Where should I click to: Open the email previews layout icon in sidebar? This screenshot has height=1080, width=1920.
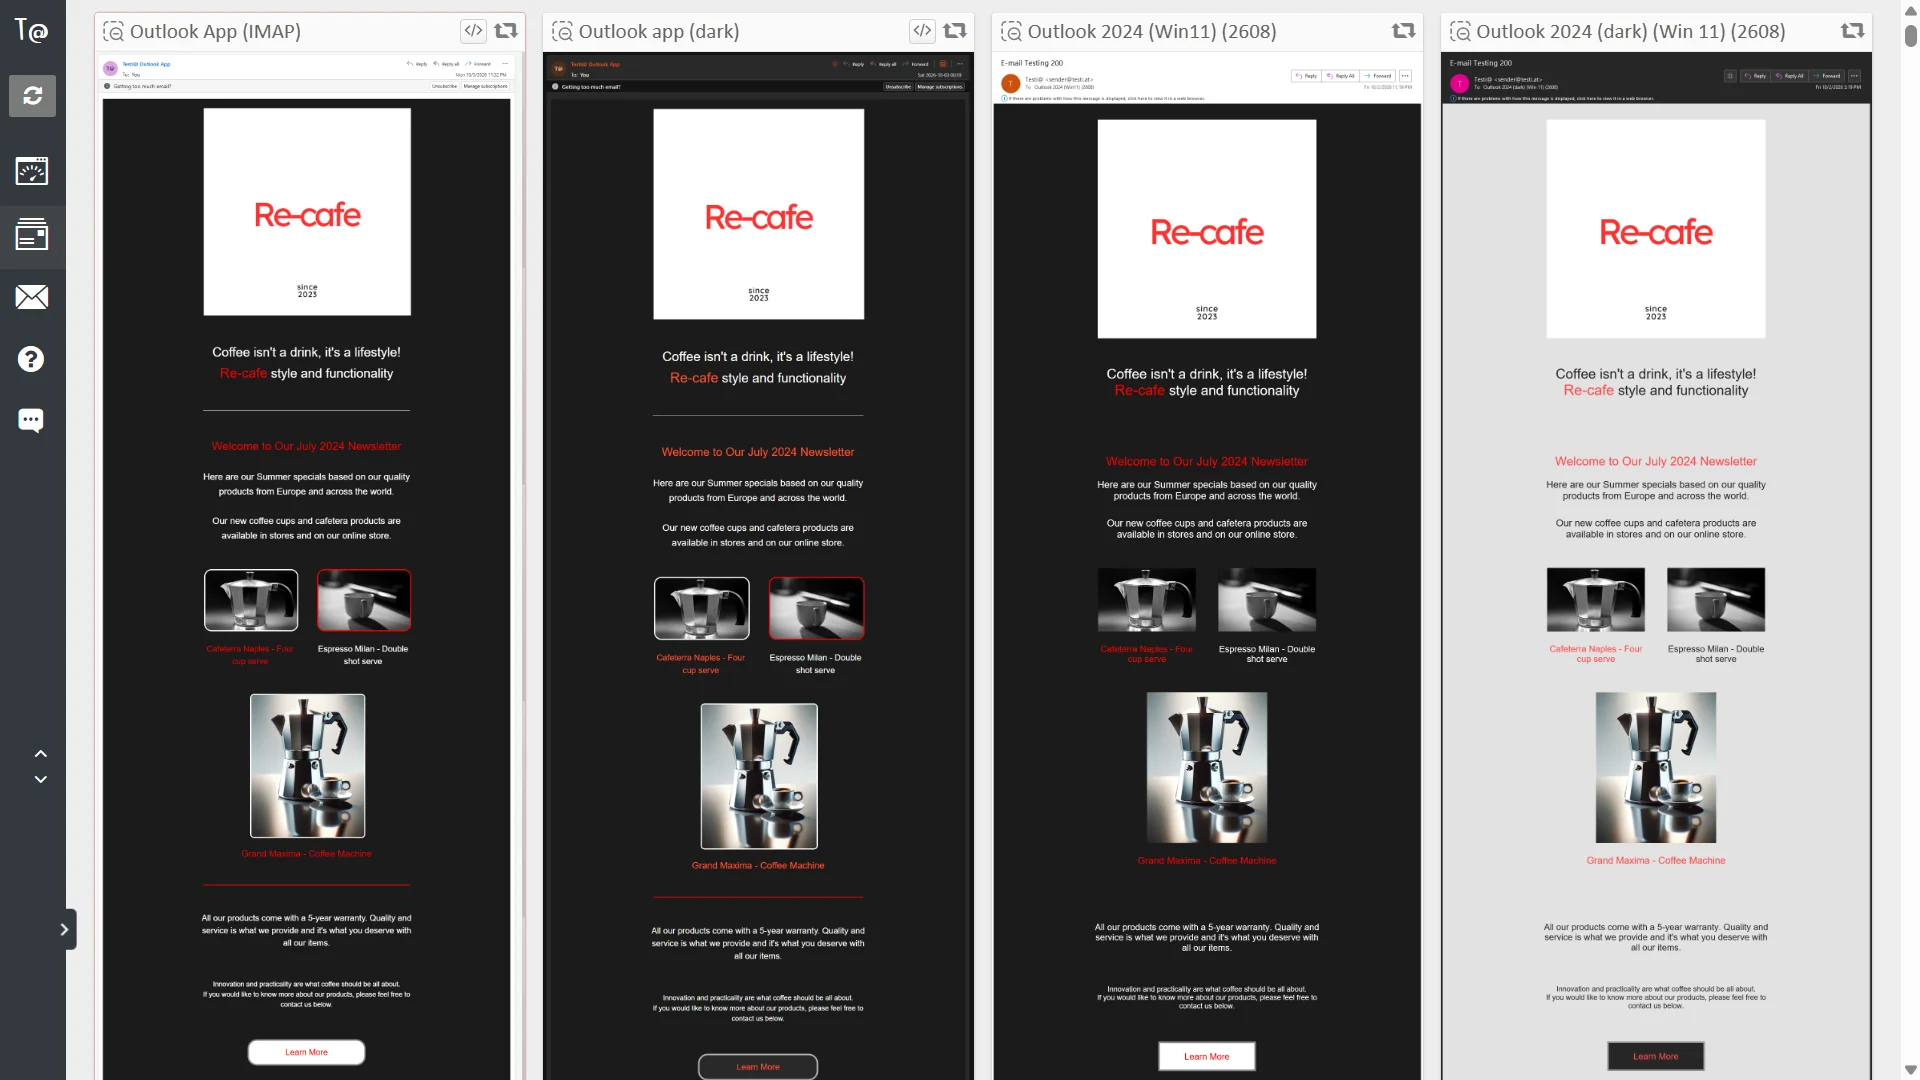click(32, 235)
